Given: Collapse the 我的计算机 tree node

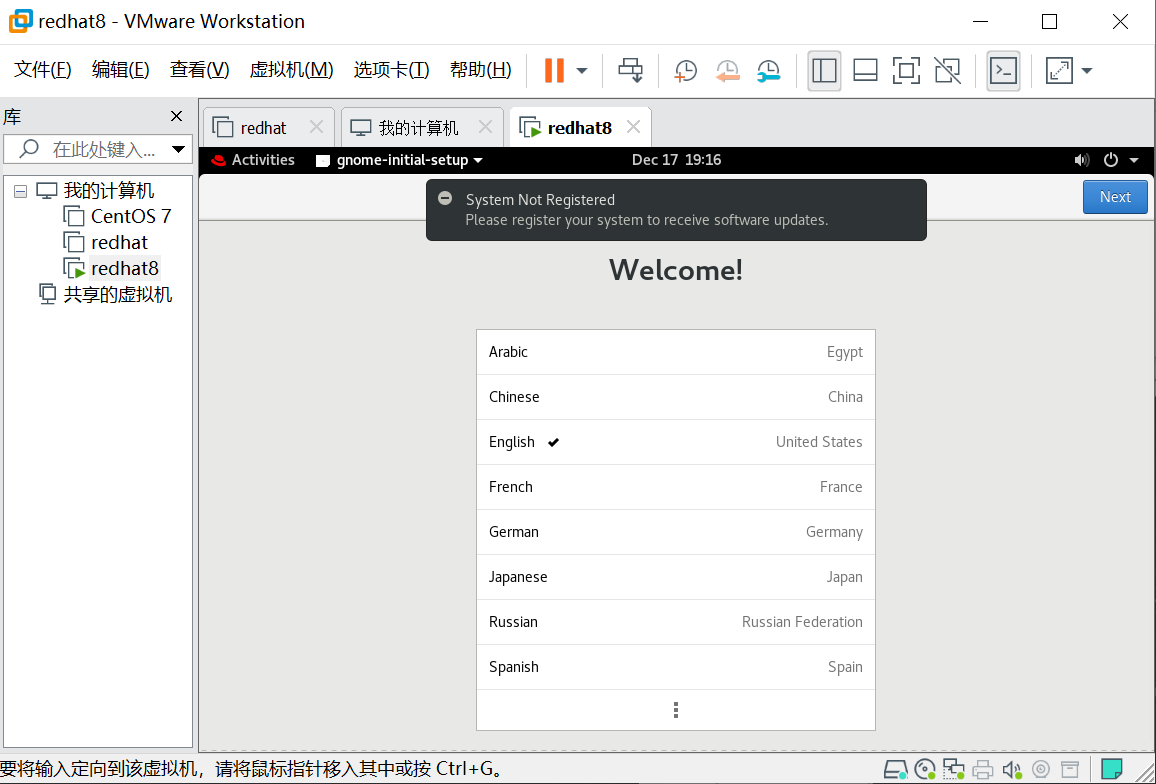Looking at the screenshot, I should pos(21,191).
